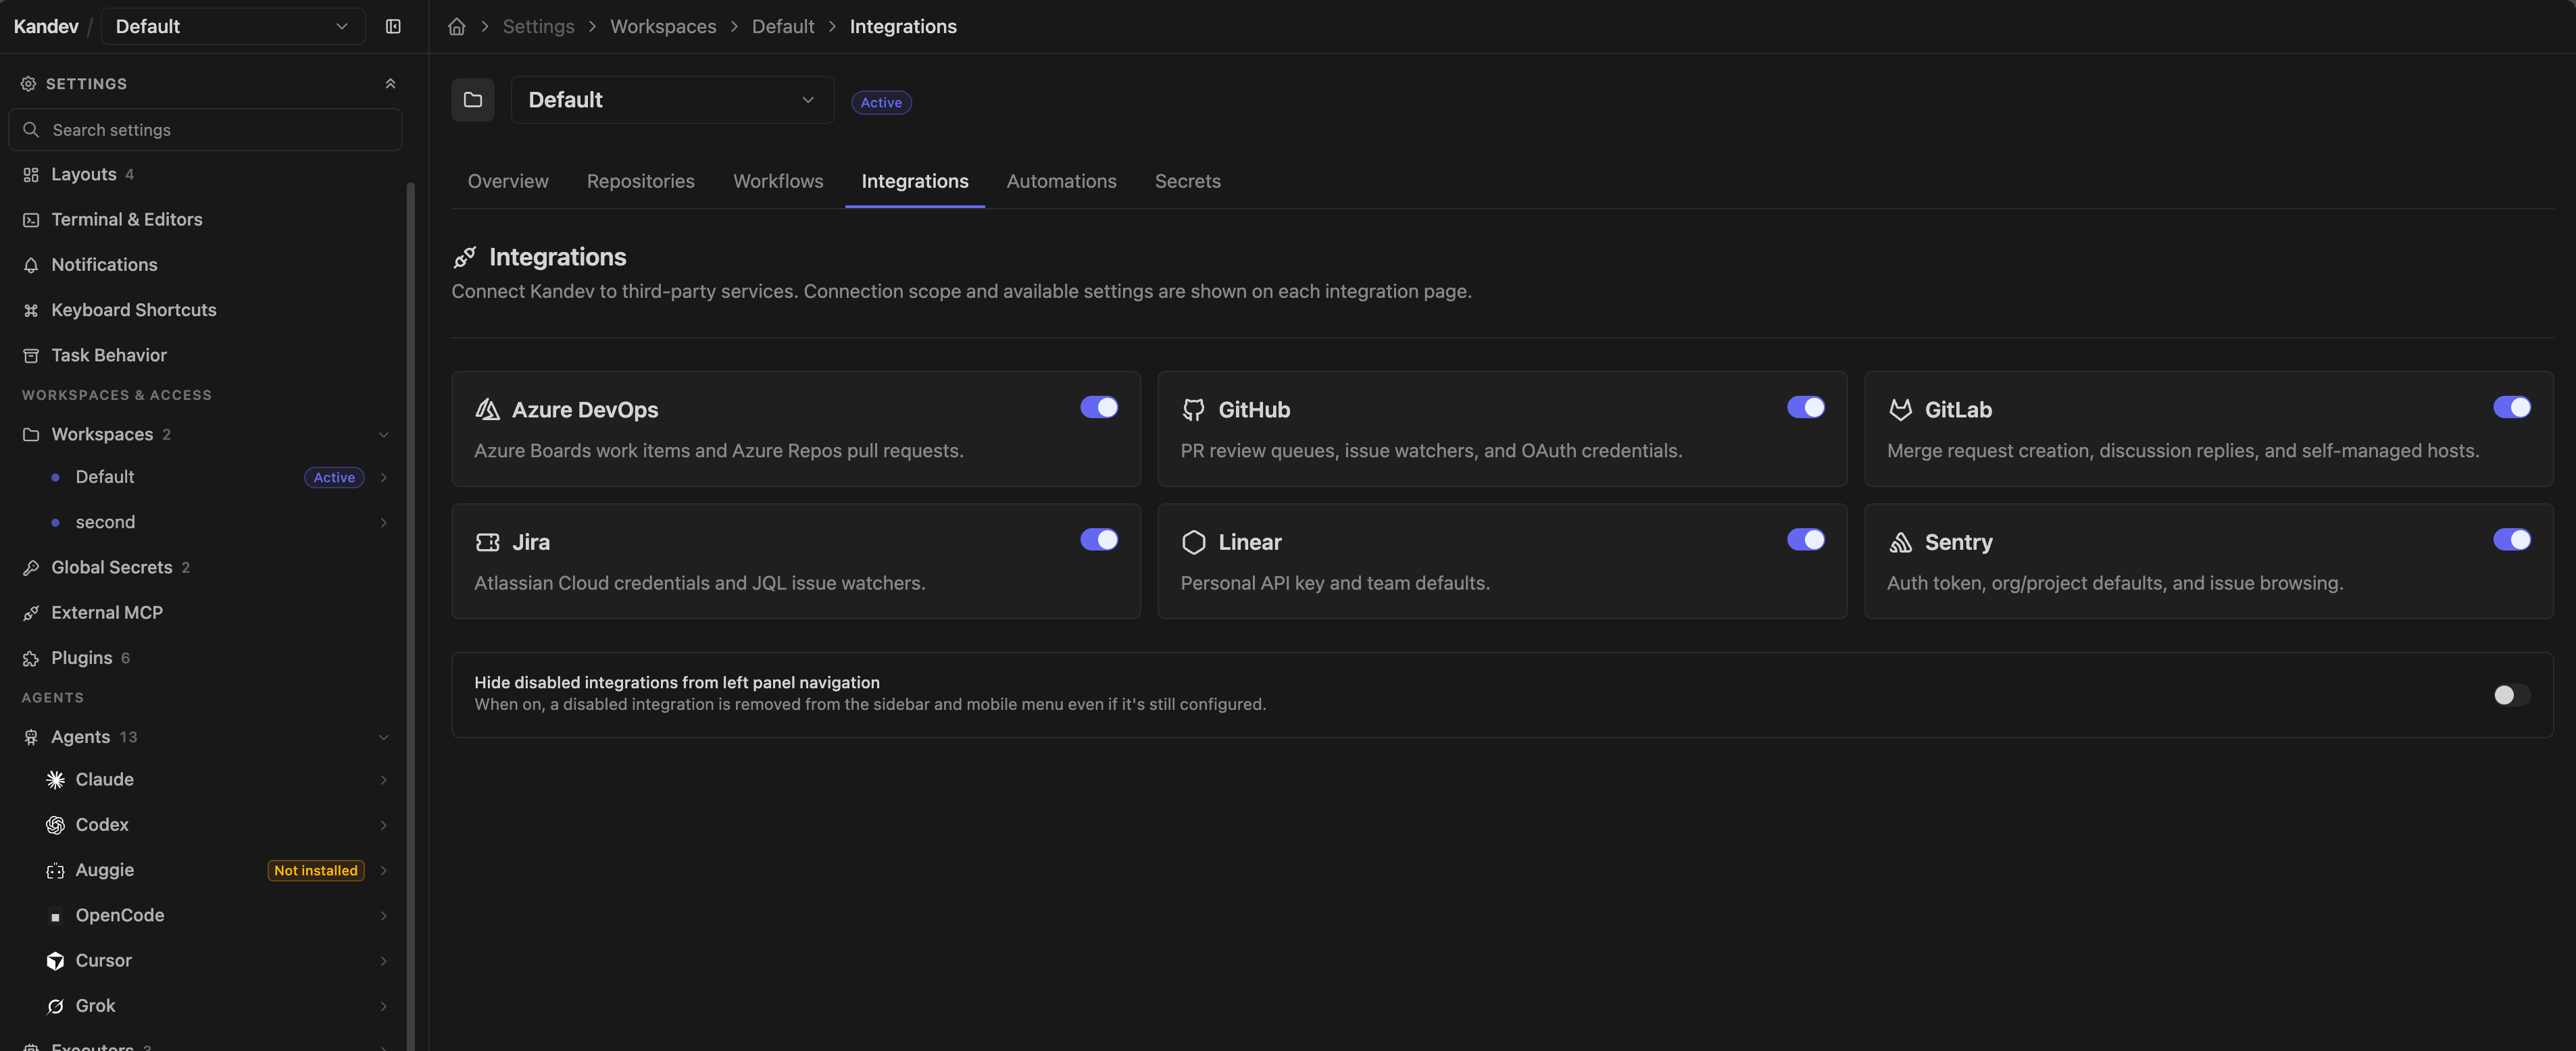Click the Azure DevOps logo icon

[487, 410]
